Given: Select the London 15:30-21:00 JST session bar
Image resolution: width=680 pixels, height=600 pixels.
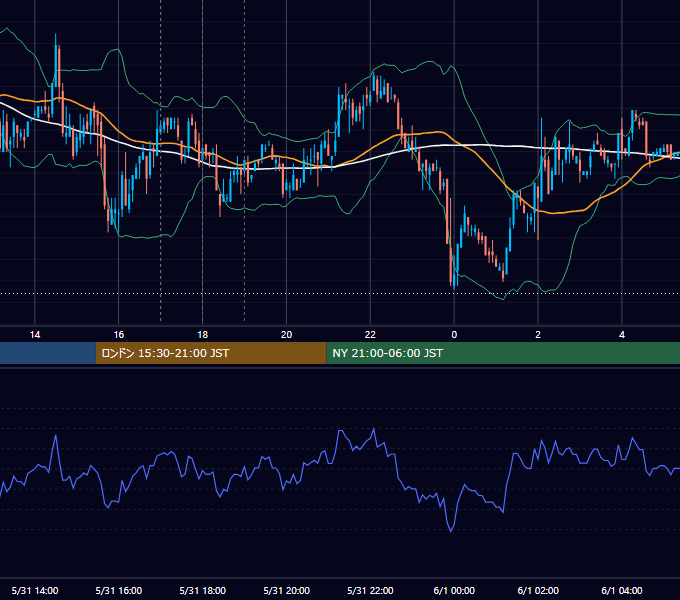Looking at the screenshot, I should [x=211, y=353].
